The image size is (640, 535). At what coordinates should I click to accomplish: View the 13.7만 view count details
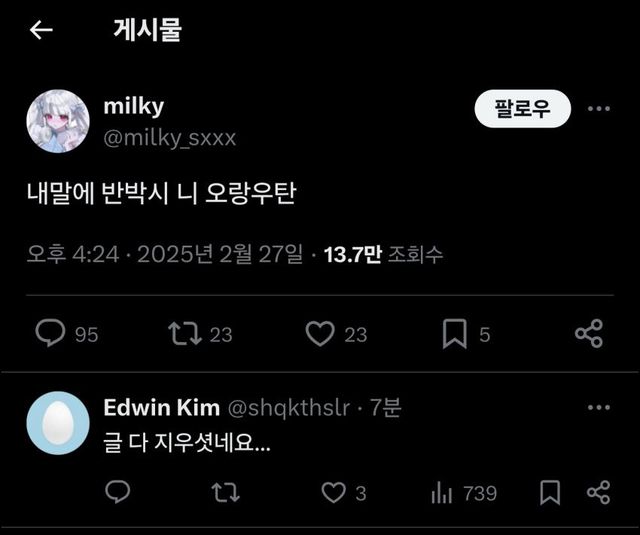383,254
